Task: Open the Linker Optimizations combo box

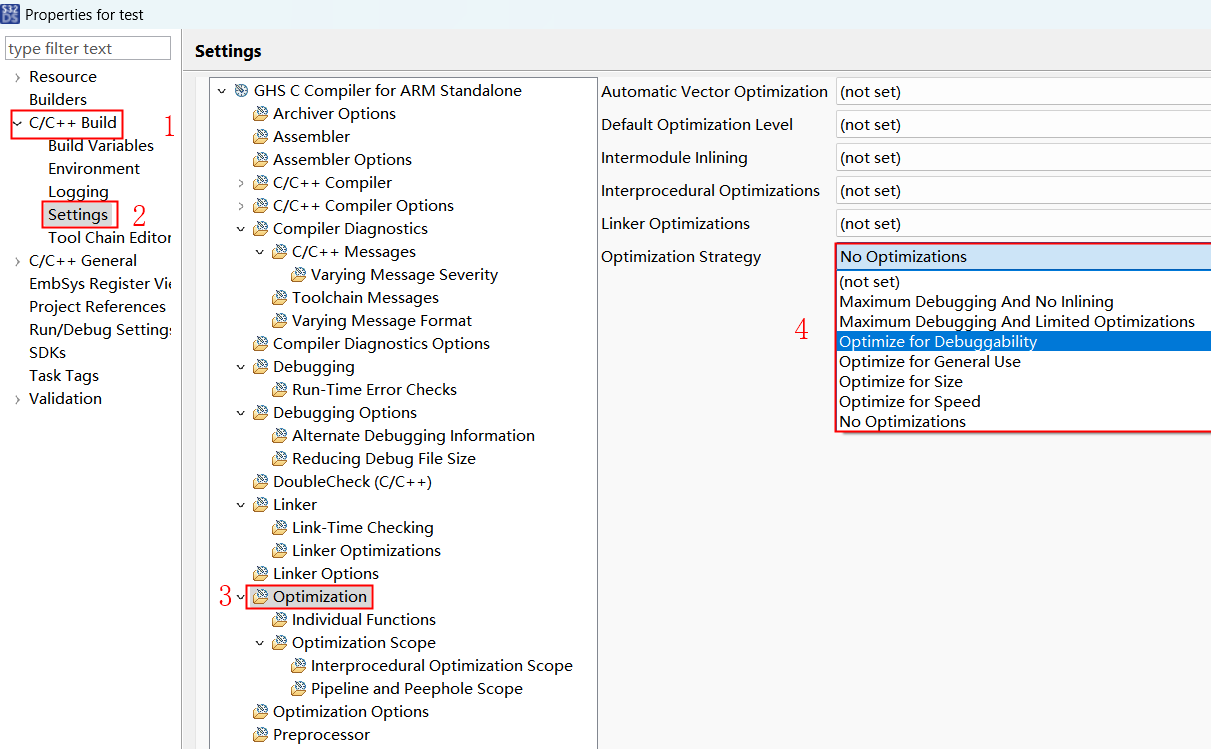Action: (1020, 224)
